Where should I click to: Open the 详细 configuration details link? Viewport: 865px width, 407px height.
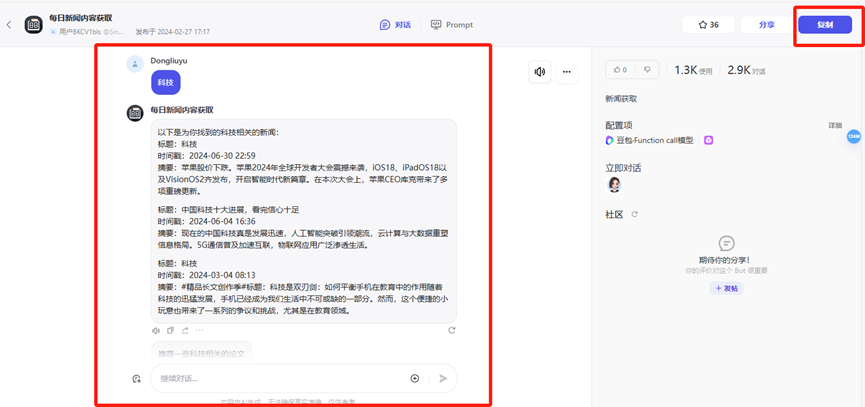[835, 126]
